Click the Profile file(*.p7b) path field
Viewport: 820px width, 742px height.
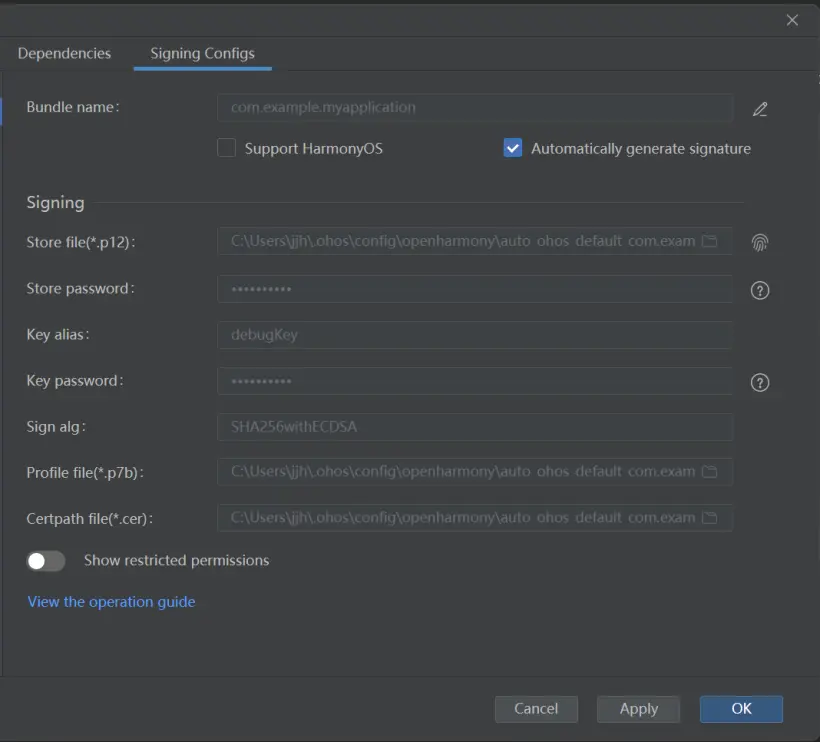[475, 472]
